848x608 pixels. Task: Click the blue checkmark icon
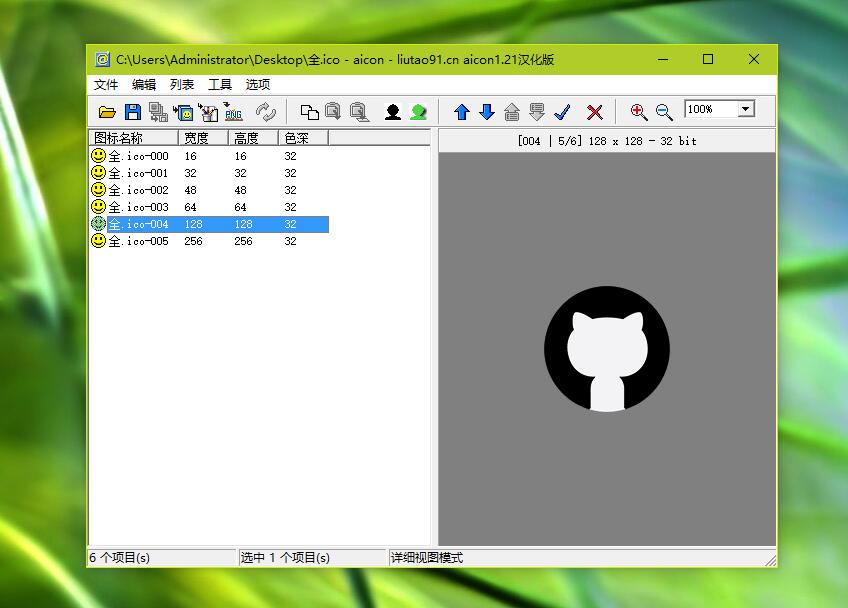(562, 112)
